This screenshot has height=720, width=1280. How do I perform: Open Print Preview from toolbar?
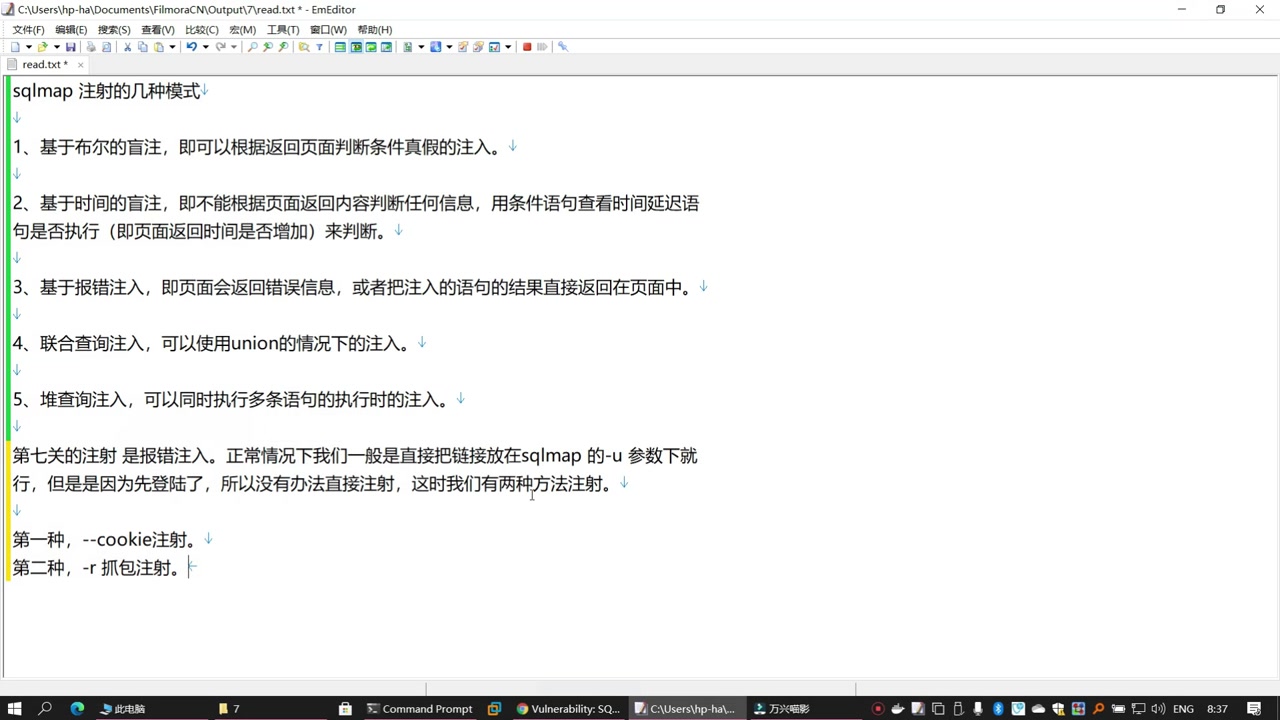[x=107, y=47]
